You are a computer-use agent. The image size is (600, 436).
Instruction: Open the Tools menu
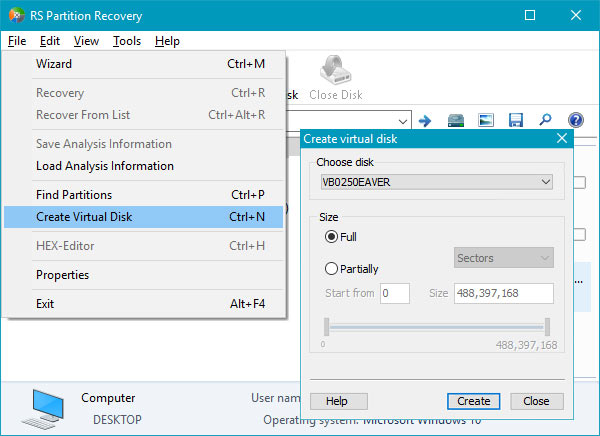[x=127, y=41]
